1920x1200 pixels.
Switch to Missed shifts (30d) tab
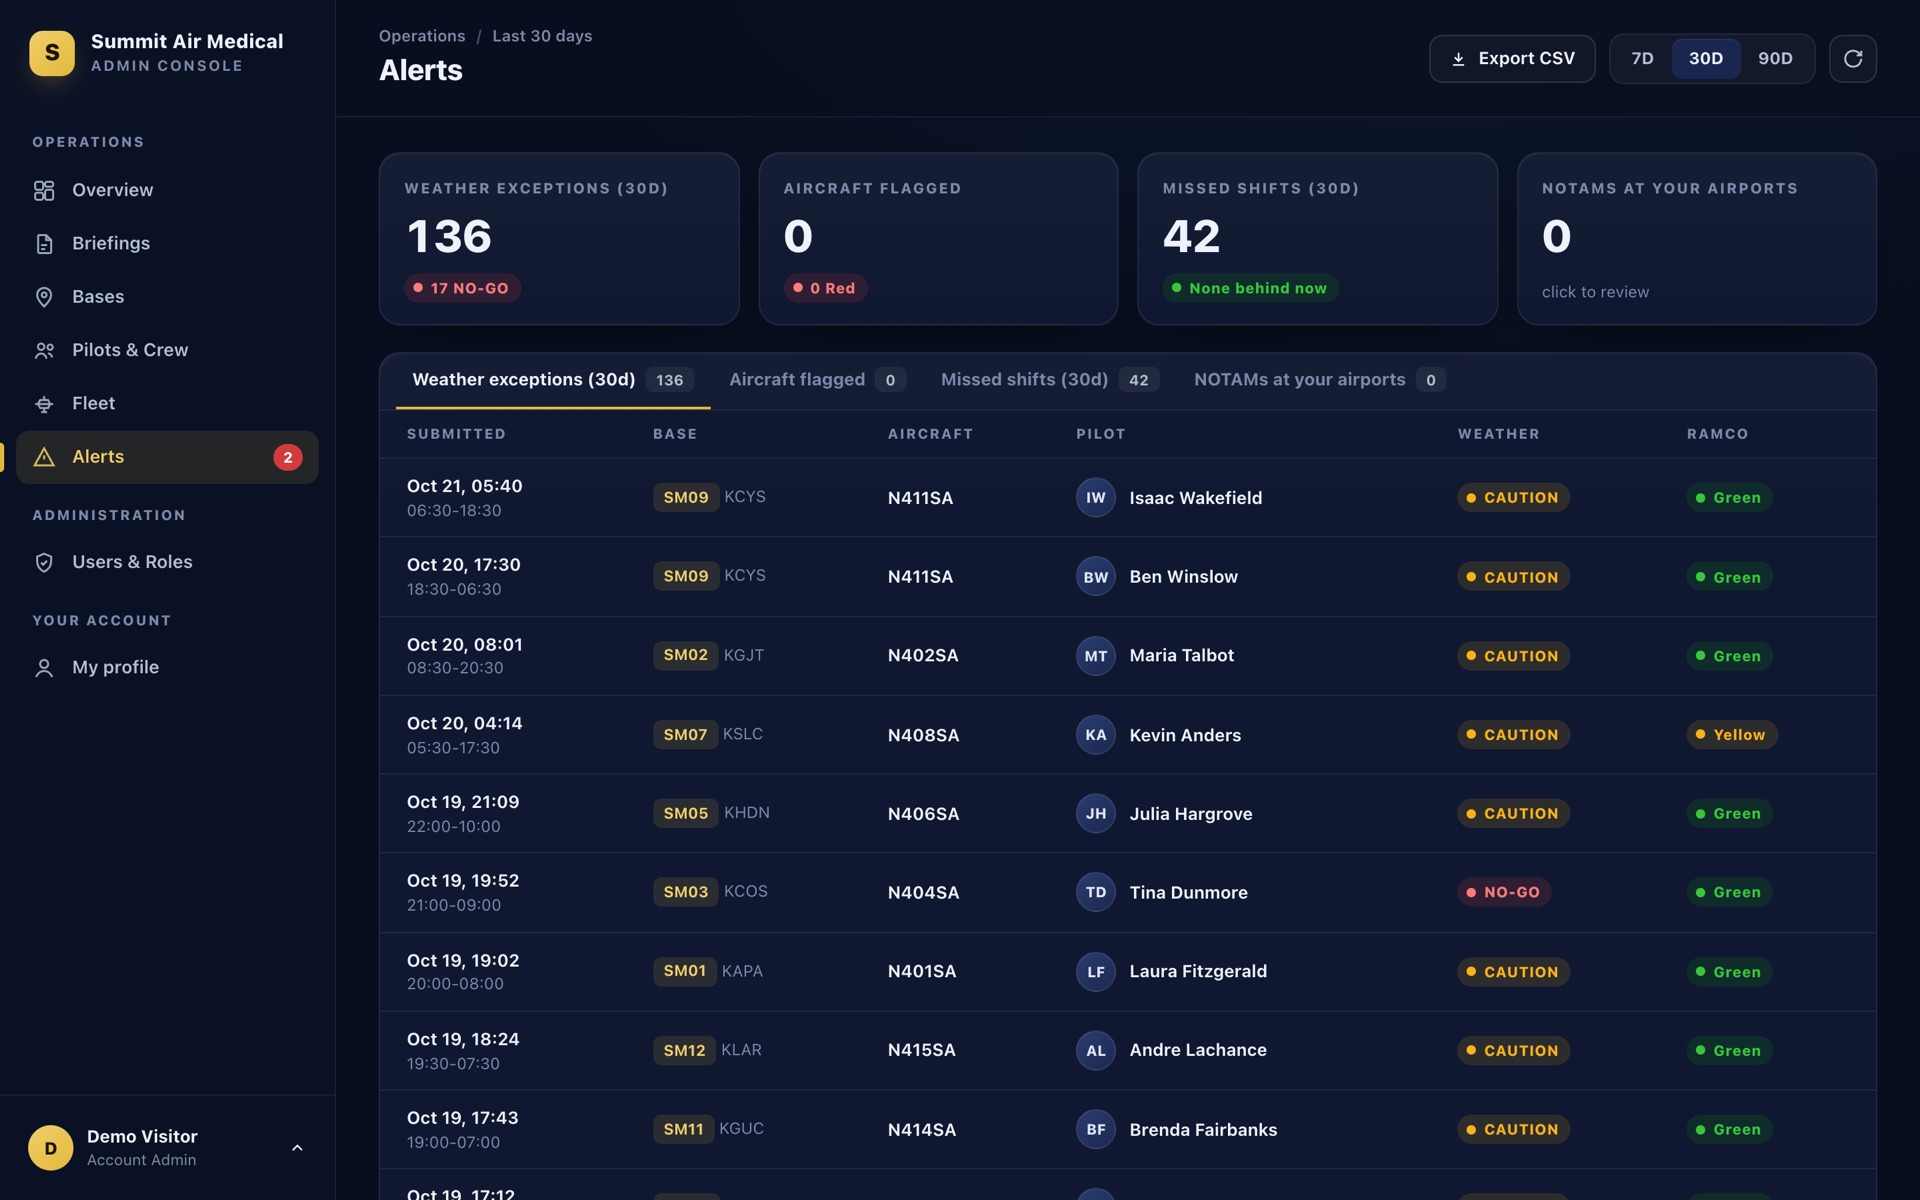pos(1049,380)
